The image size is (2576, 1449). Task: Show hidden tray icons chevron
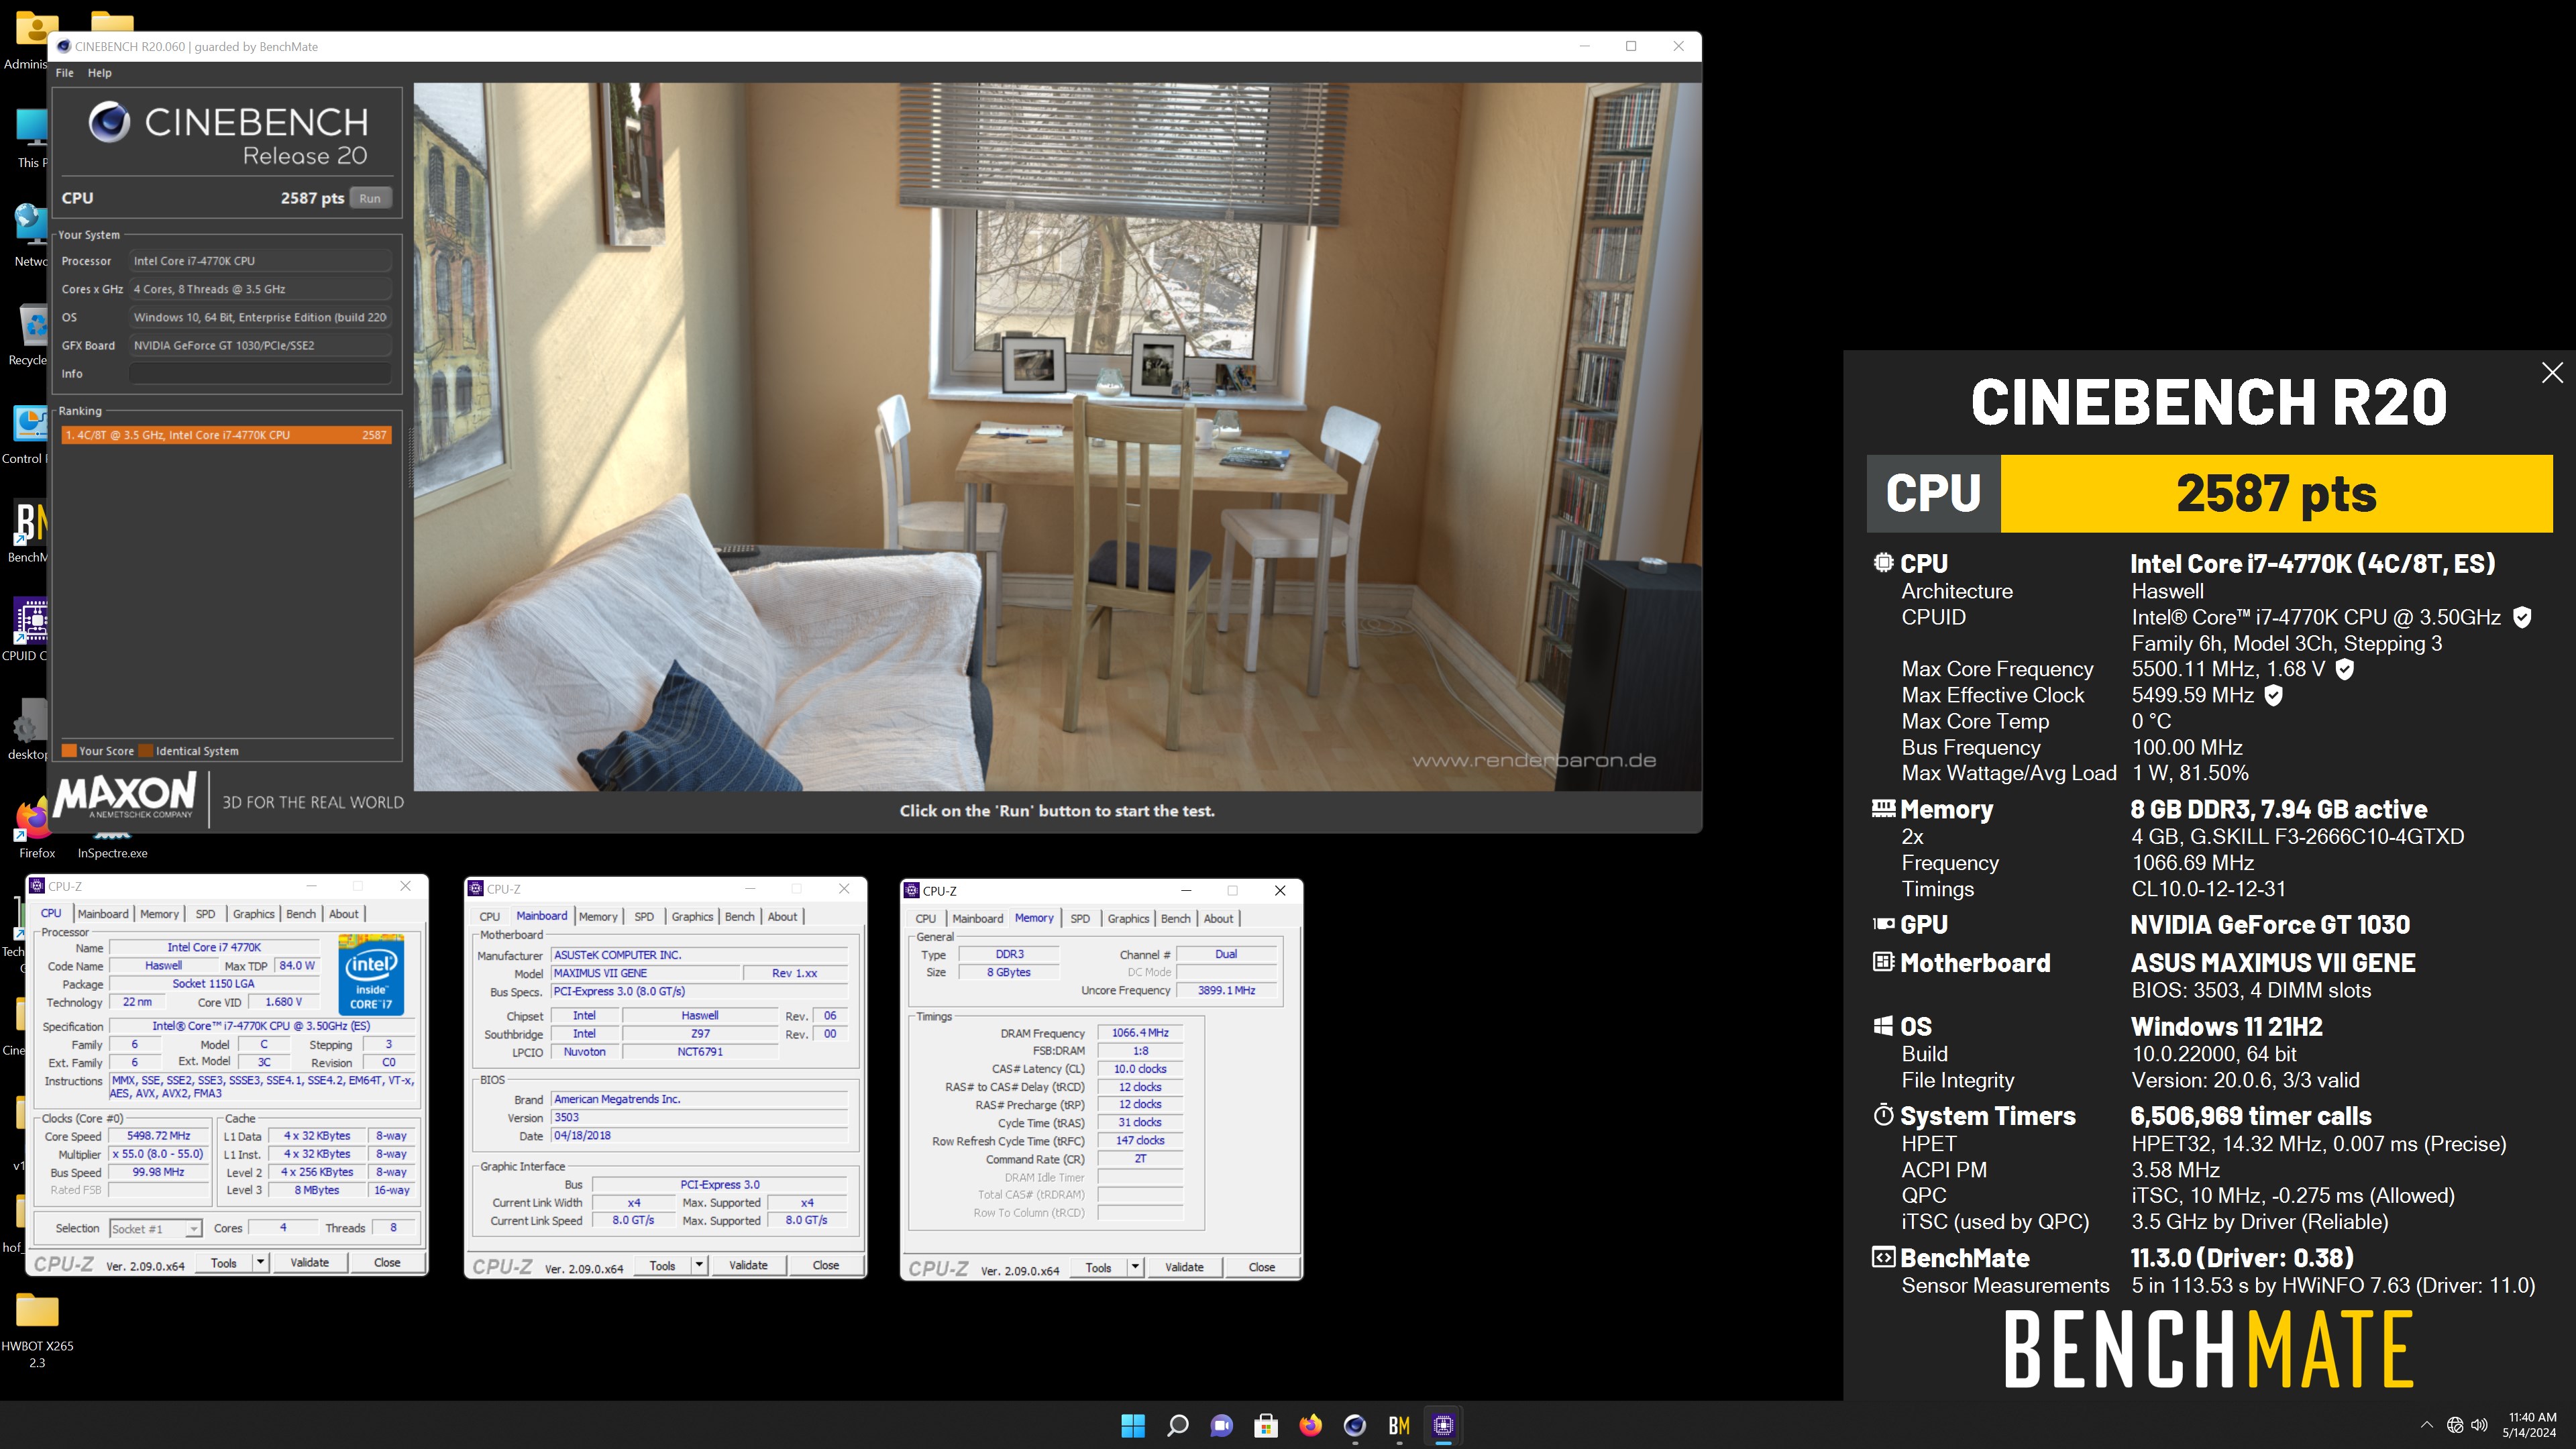point(2426,1425)
